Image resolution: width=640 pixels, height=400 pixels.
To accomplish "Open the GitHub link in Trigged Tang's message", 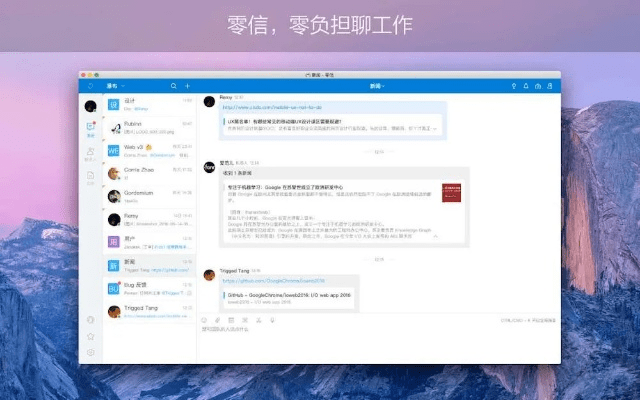I will (x=272, y=281).
